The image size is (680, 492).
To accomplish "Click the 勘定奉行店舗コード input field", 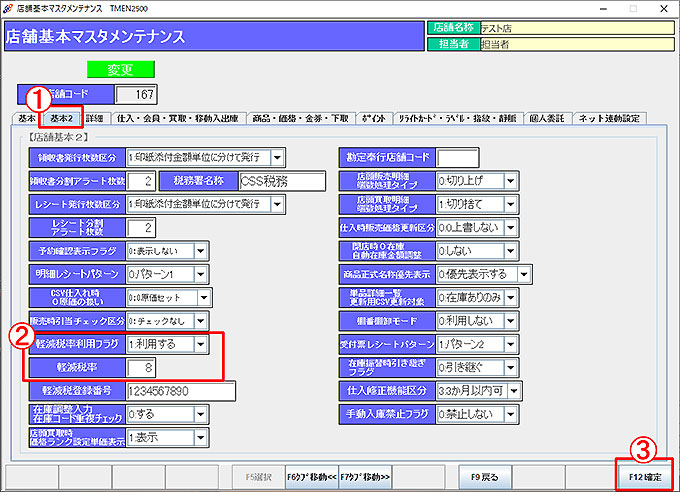I will tap(457, 157).
